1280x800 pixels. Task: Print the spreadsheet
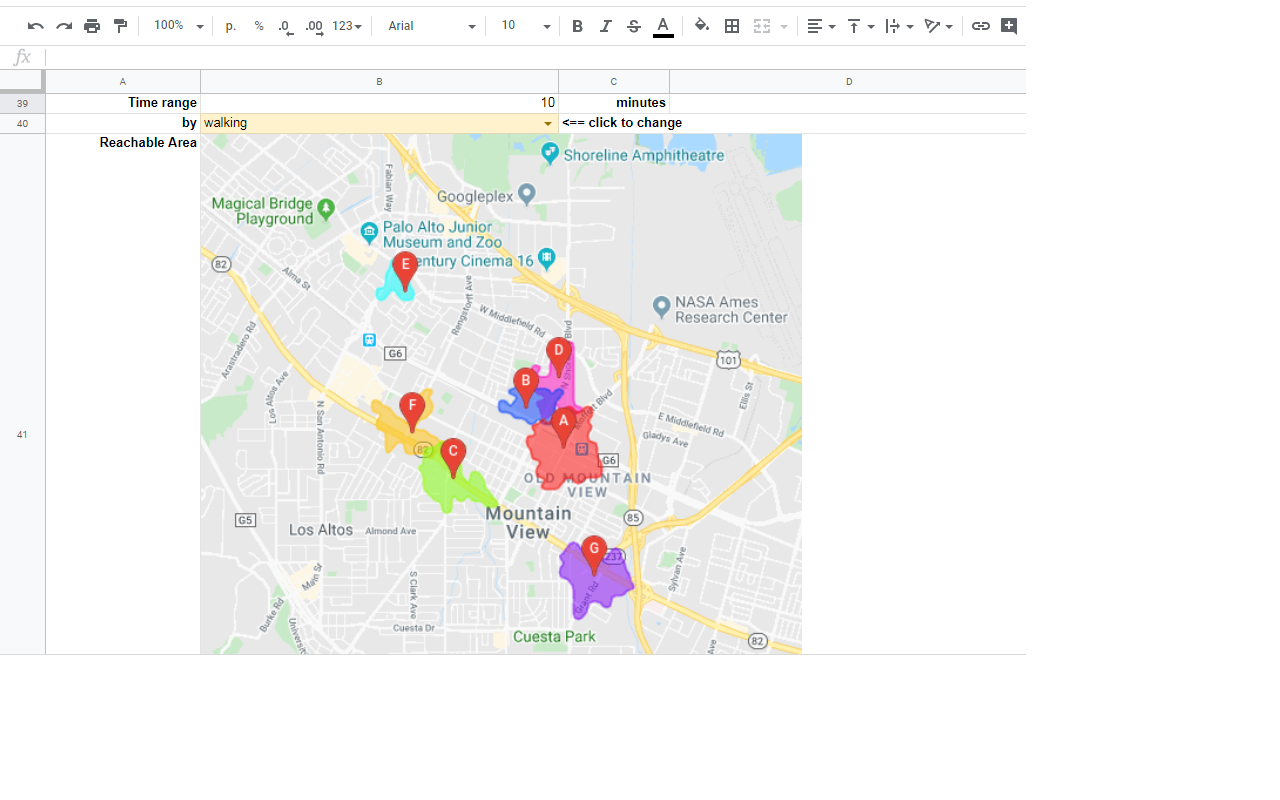tap(92, 26)
